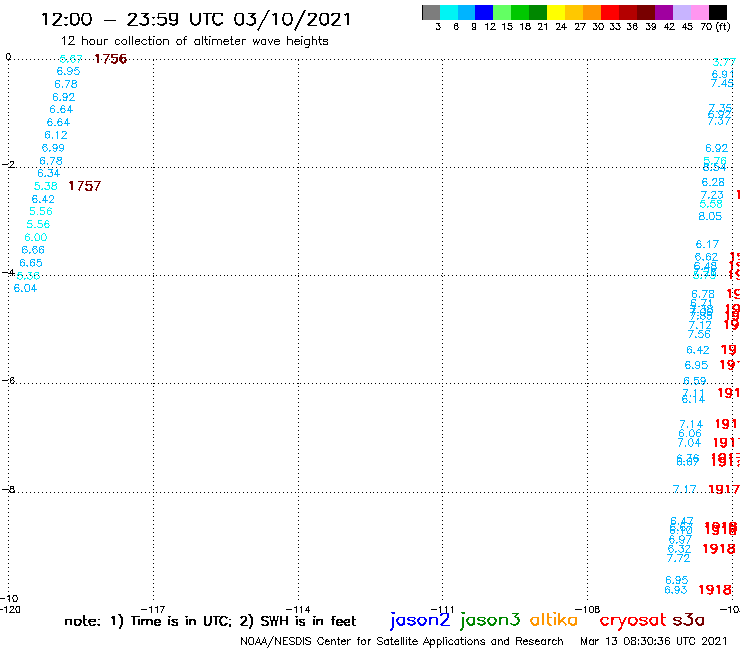The width and height of the screenshot is (740, 650).
Task: Select the orange swatch in the color scale
Action: (592, 12)
